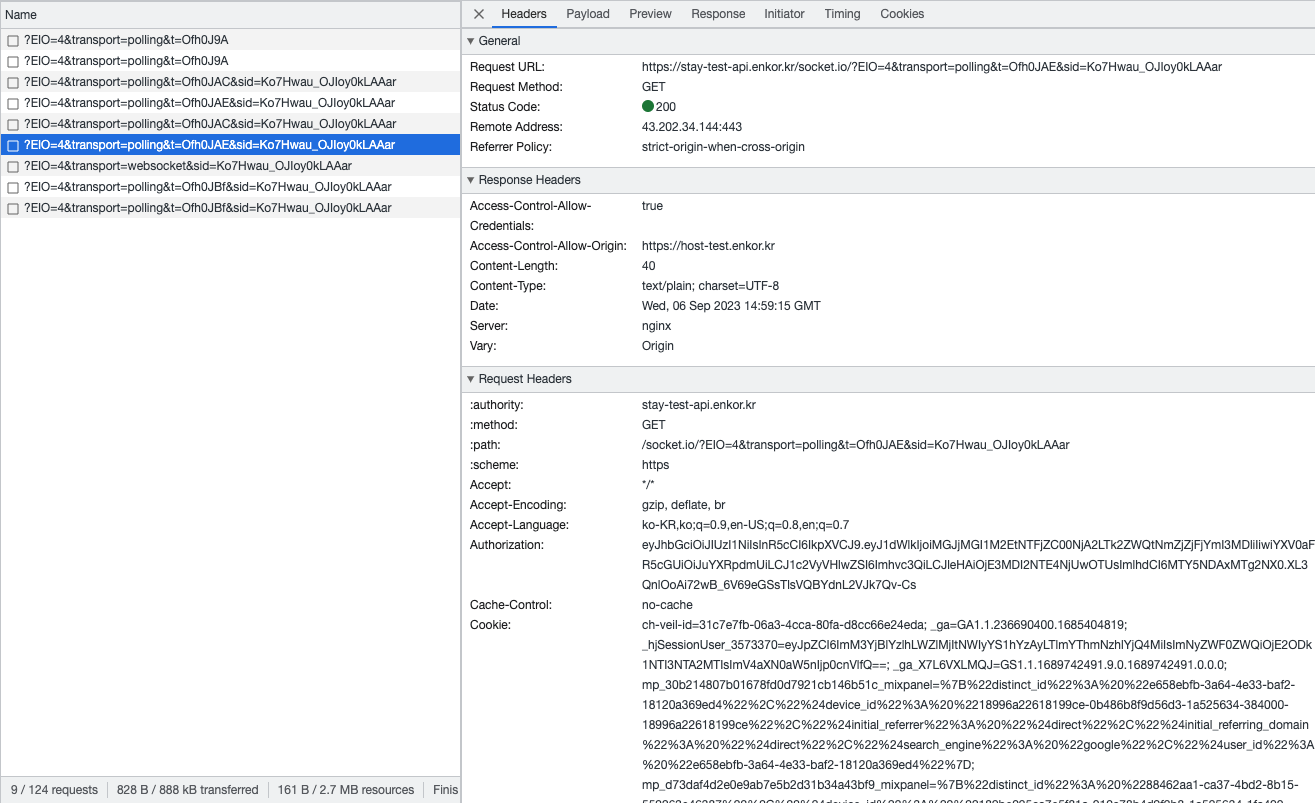Viewport: 1315px width, 803px height.
Task: Click the Content-Length value 40
Action: 649,266
